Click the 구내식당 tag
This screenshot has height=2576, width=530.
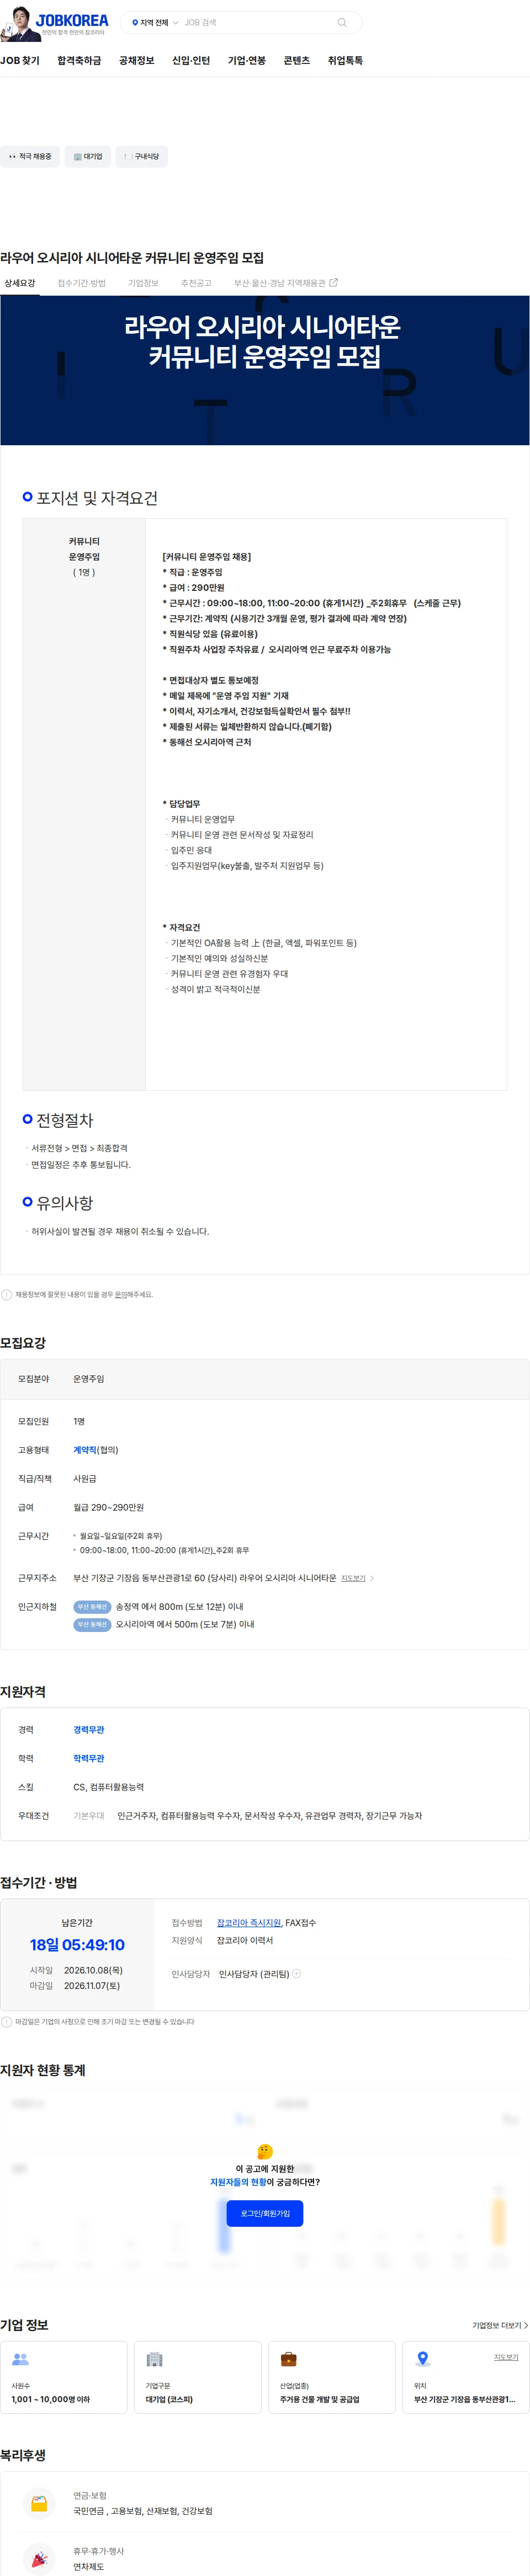pyautogui.click(x=142, y=157)
